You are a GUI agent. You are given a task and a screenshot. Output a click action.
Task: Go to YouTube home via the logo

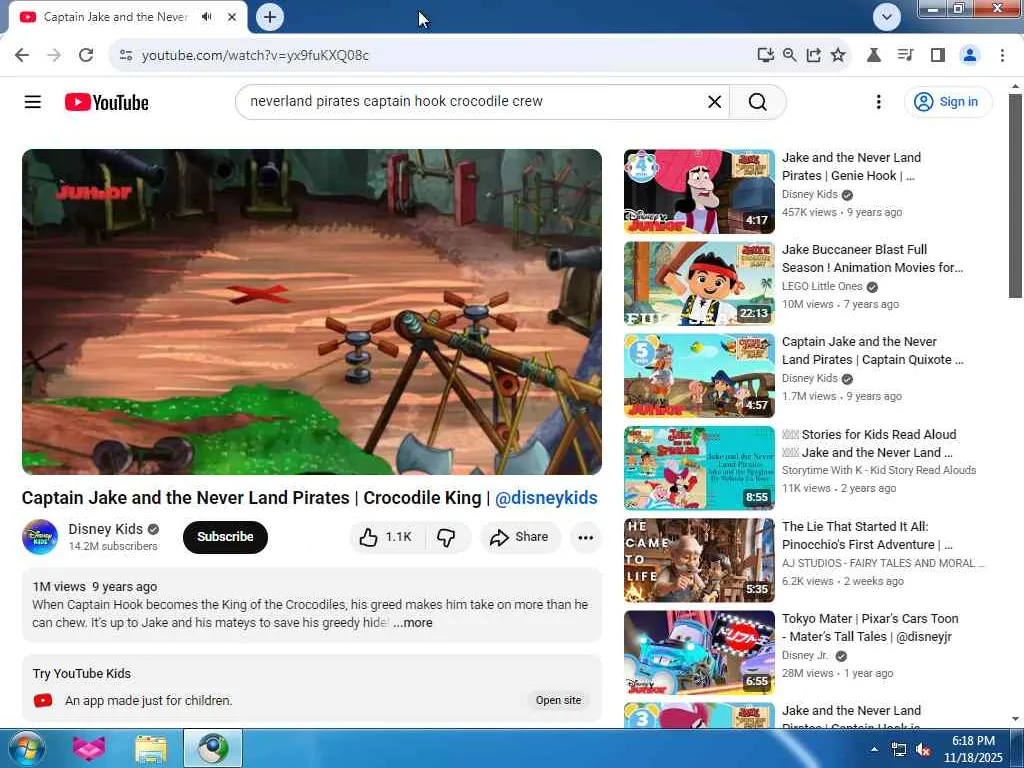(x=106, y=102)
